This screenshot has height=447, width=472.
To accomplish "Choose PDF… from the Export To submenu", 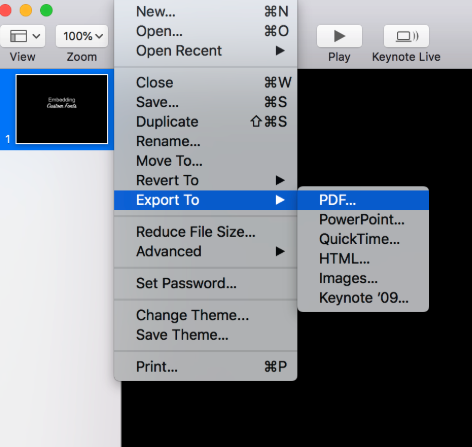I will (363, 200).
